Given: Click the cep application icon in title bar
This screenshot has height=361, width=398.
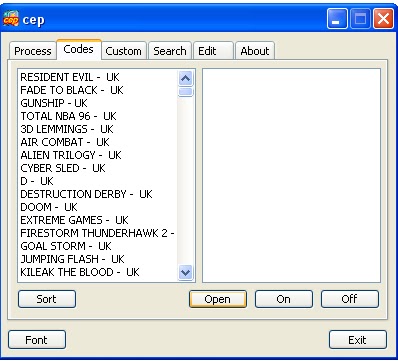Looking at the screenshot, I should [x=11, y=19].
